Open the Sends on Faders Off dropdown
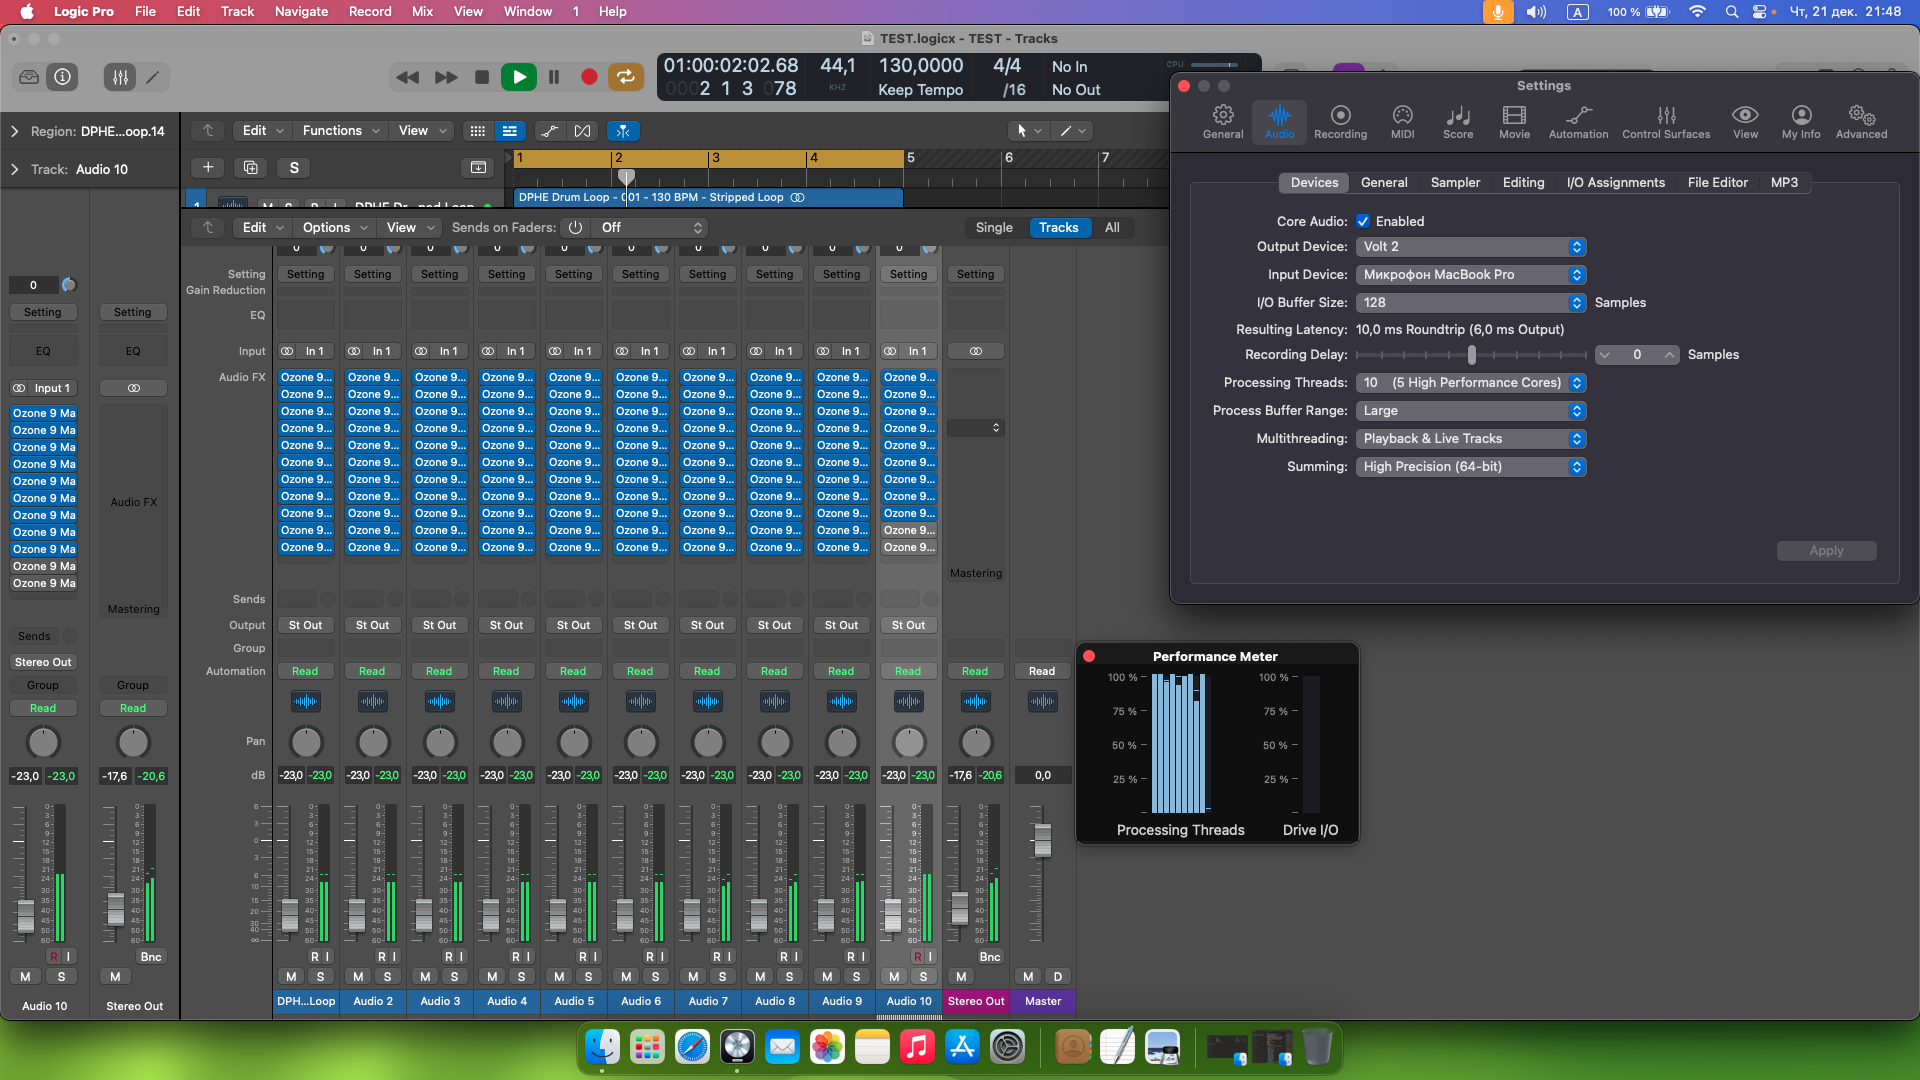This screenshot has width=1920, height=1080. tap(651, 228)
